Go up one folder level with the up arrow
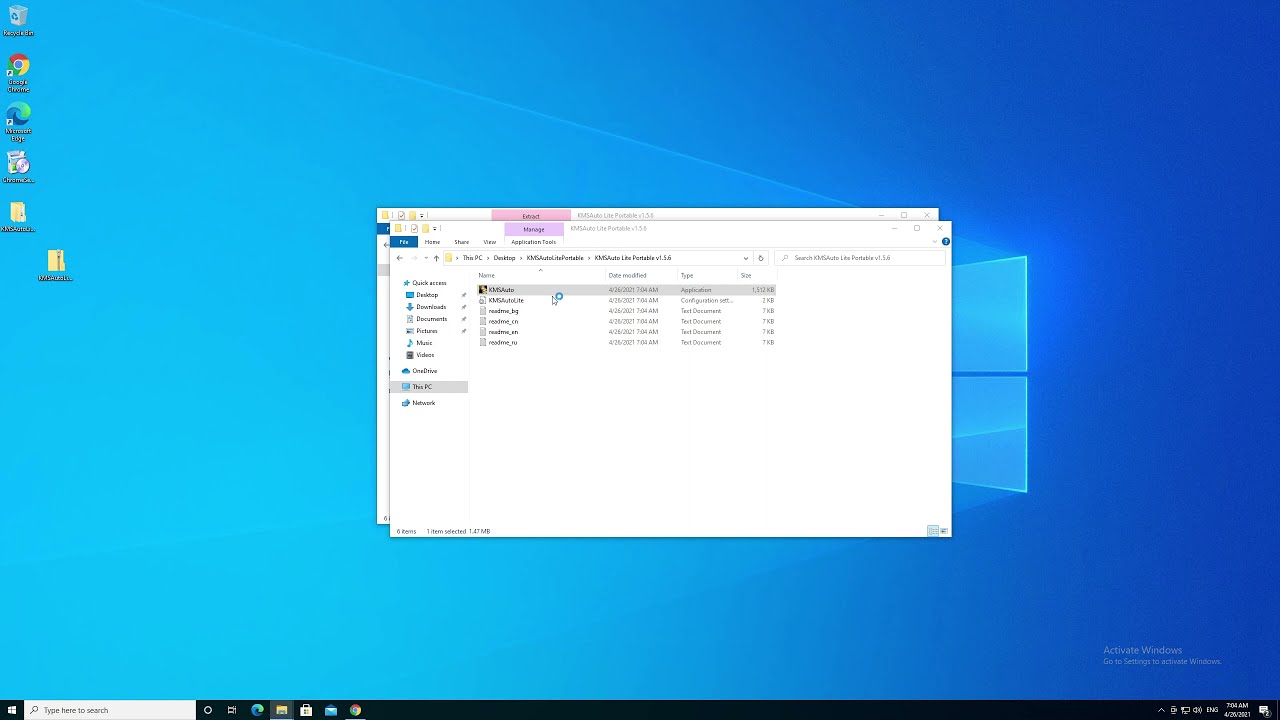 click(436, 258)
